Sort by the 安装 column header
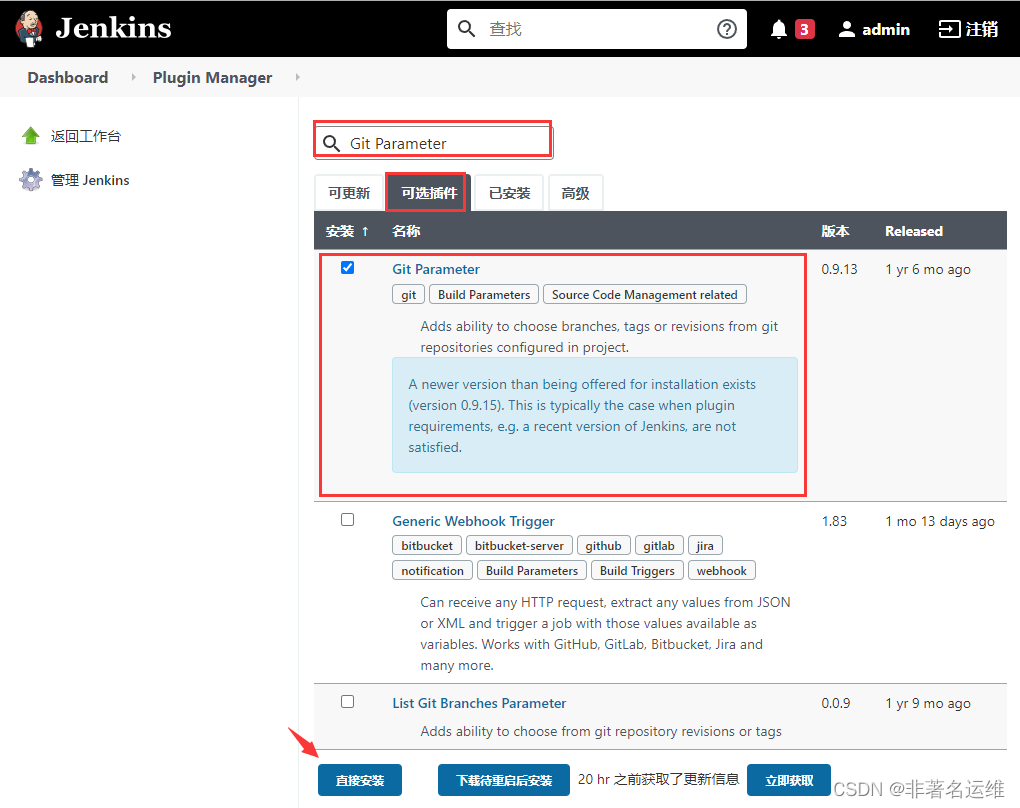This screenshot has height=808, width=1020. tap(347, 231)
